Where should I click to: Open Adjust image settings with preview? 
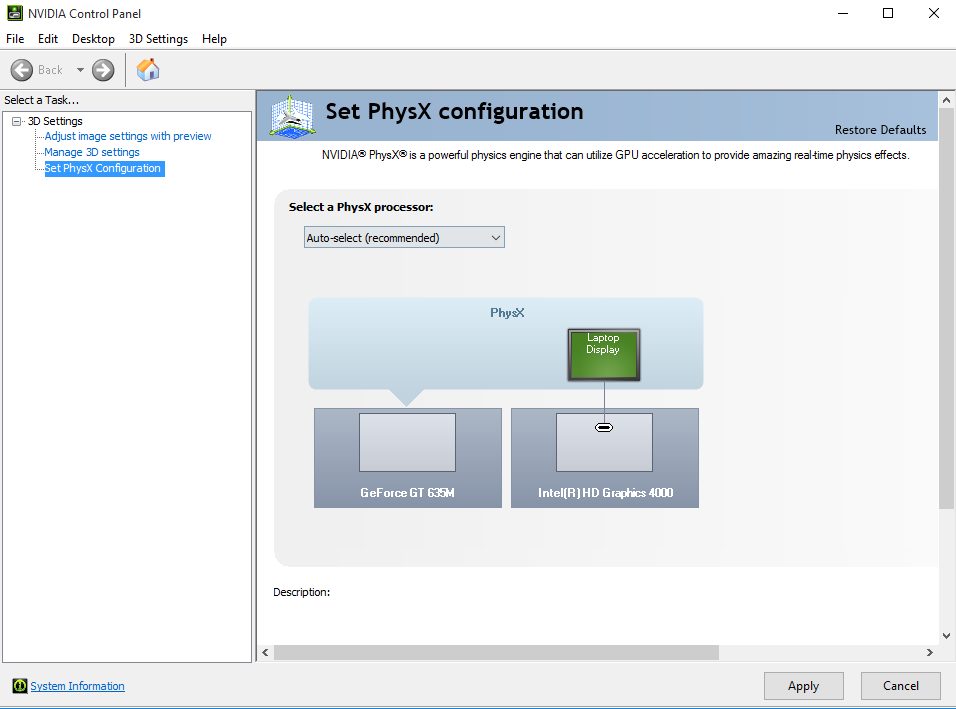128,137
